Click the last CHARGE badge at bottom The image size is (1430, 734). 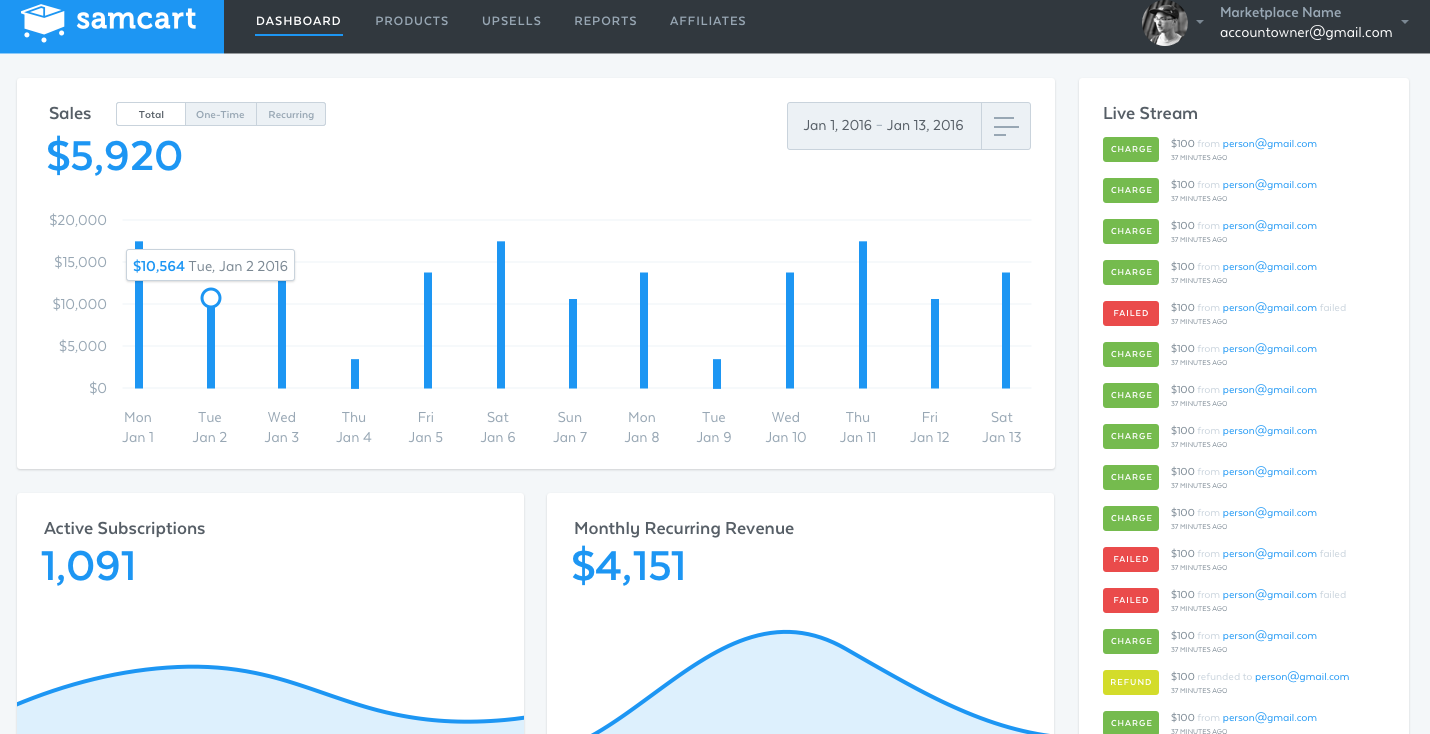coord(1131,723)
